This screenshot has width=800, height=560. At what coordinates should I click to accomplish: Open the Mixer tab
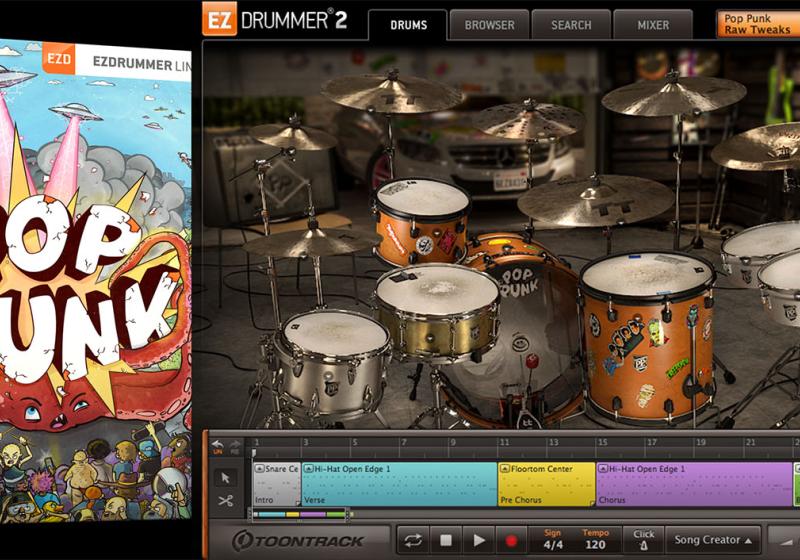tap(652, 24)
